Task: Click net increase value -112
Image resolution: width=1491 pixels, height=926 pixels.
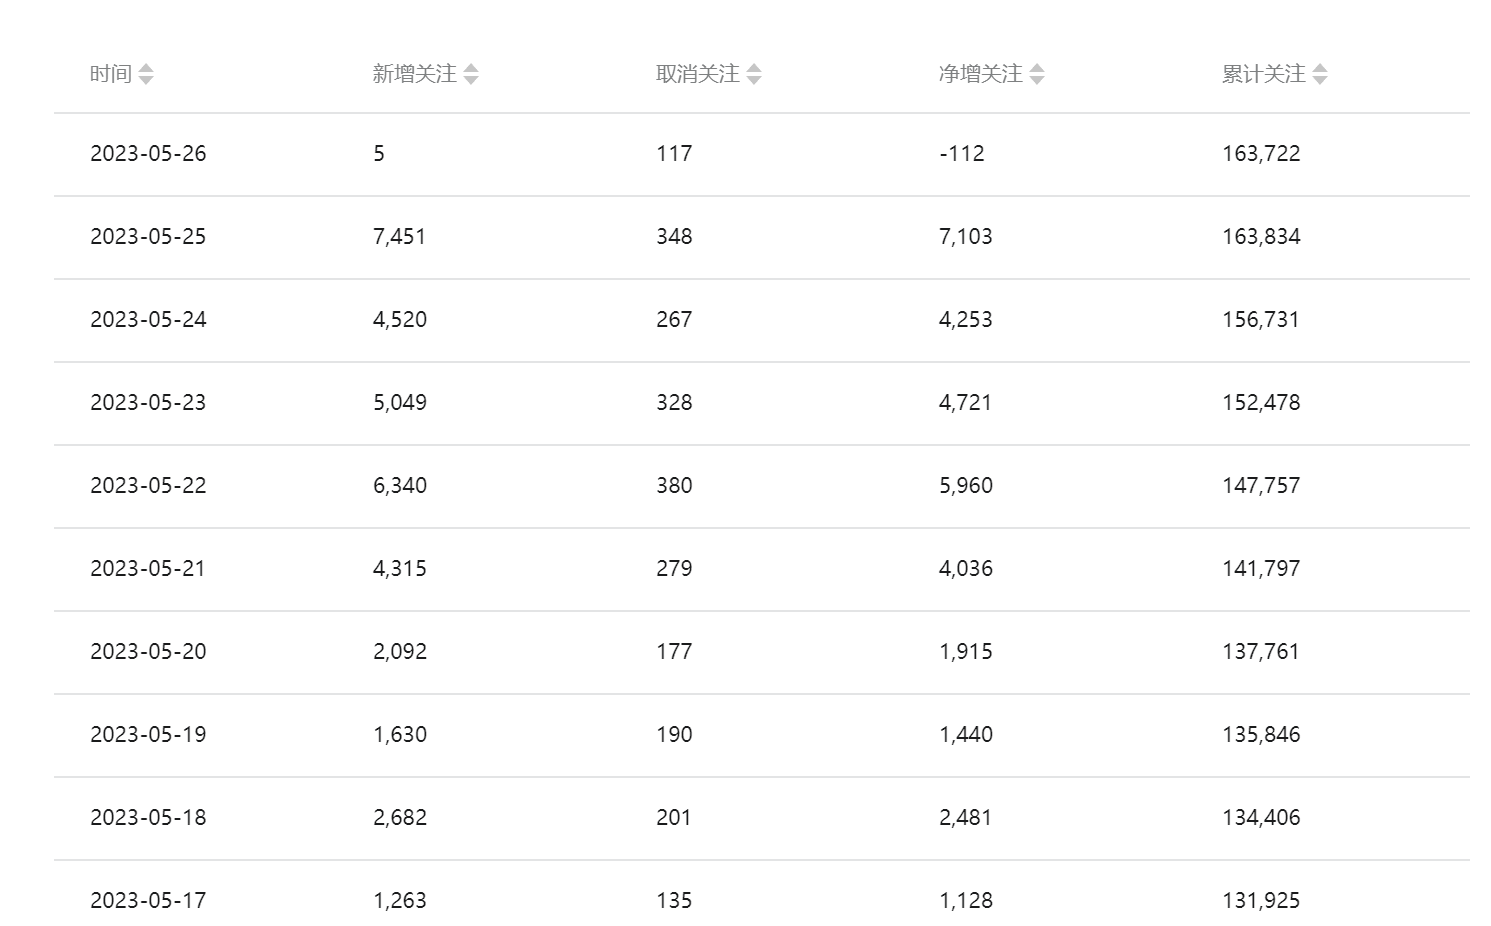Action: point(962,154)
